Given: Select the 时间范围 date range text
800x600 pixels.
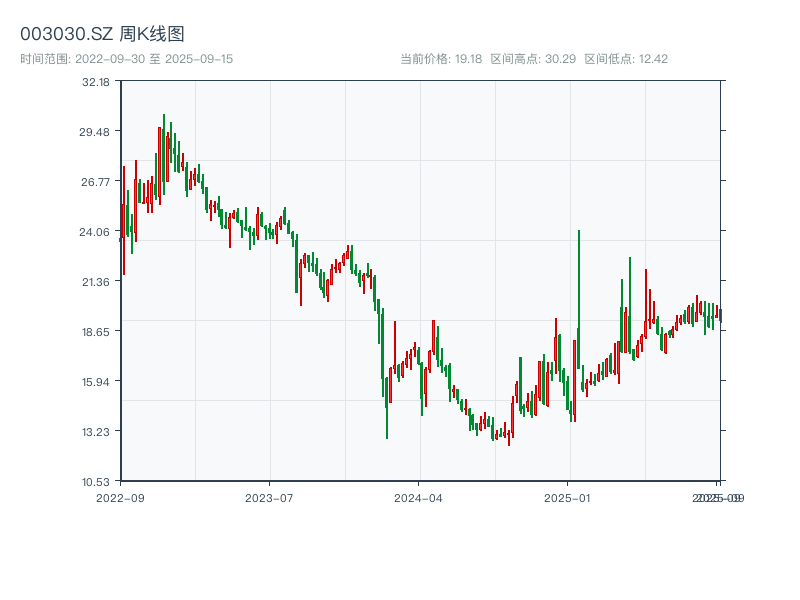Looking at the screenshot, I should tap(126, 59).
